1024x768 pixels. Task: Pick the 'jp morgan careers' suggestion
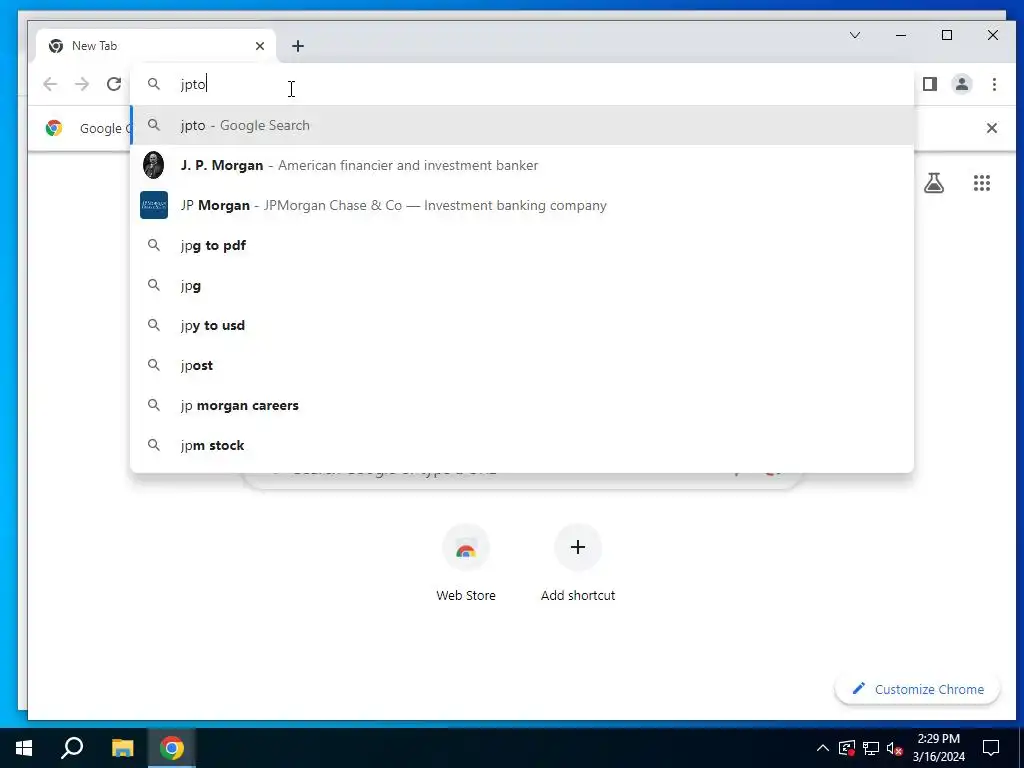pos(522,406)
